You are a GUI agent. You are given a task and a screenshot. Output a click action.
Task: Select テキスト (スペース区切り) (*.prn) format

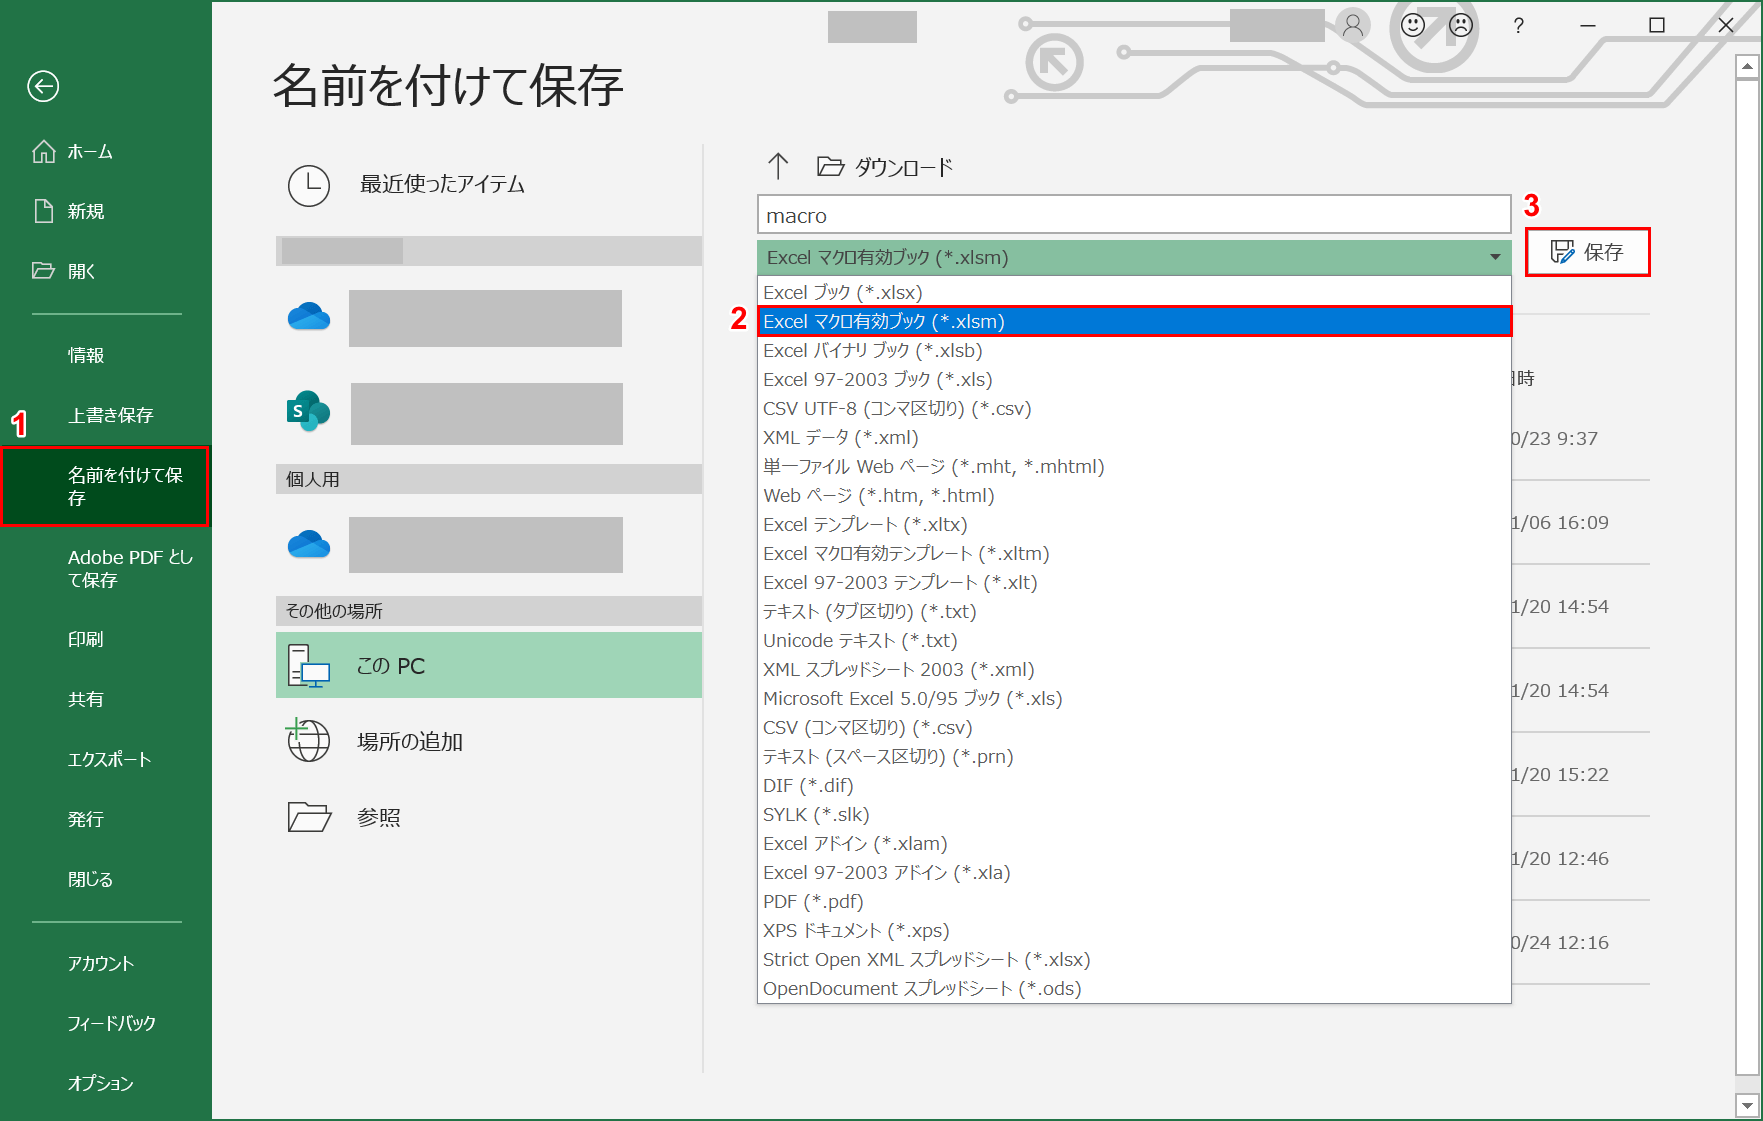tap(1134, 756)
